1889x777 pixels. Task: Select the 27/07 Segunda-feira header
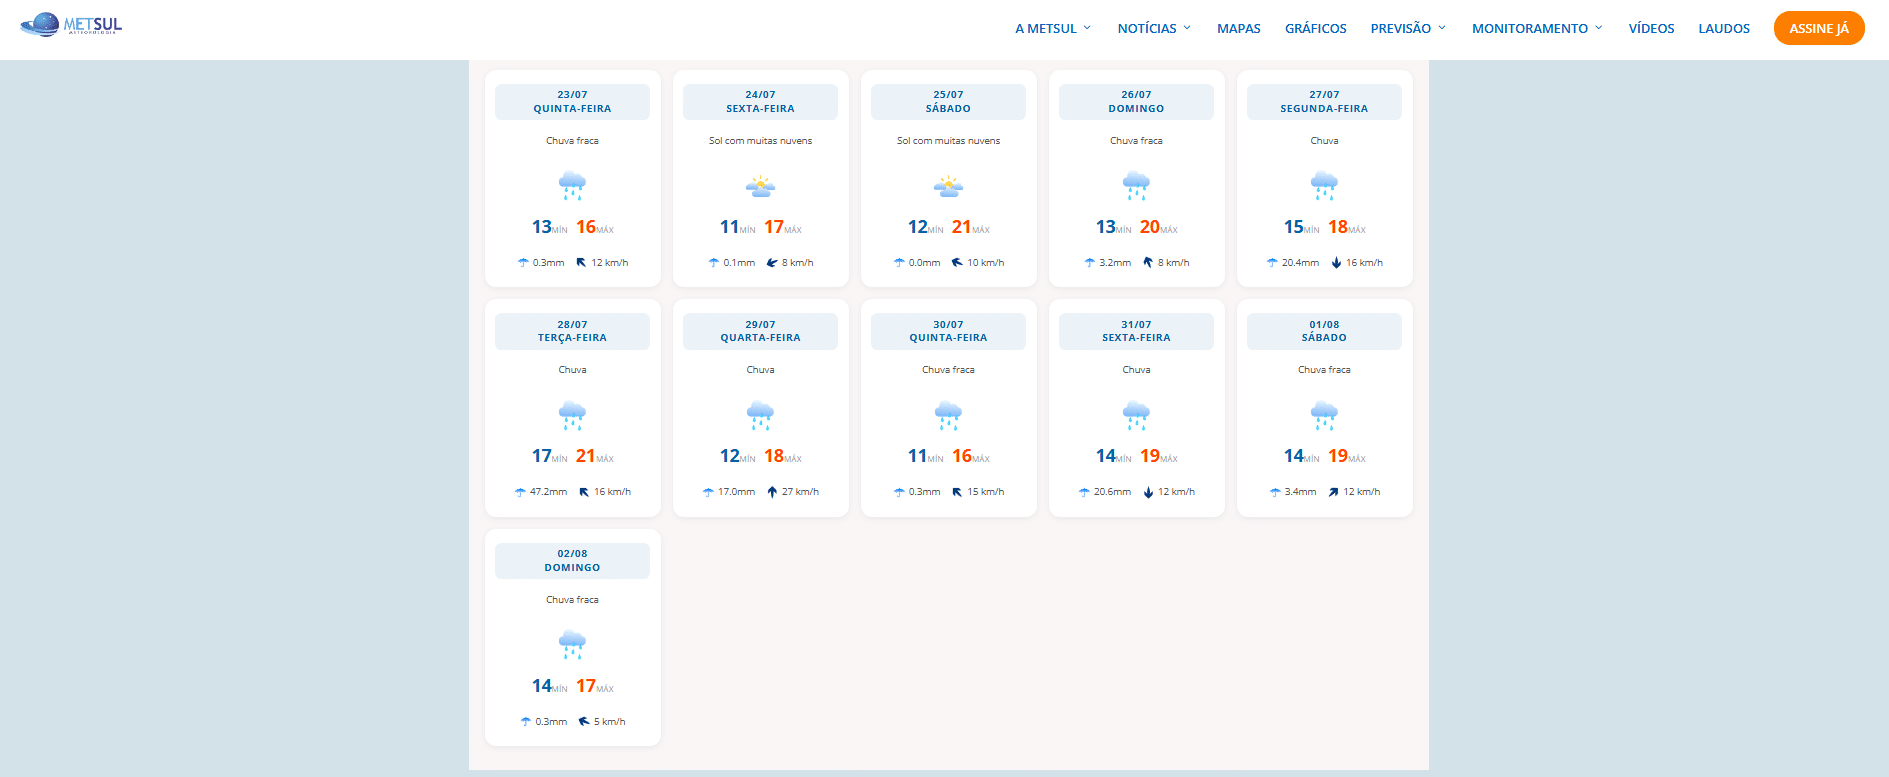click(x=1324, y=102)
